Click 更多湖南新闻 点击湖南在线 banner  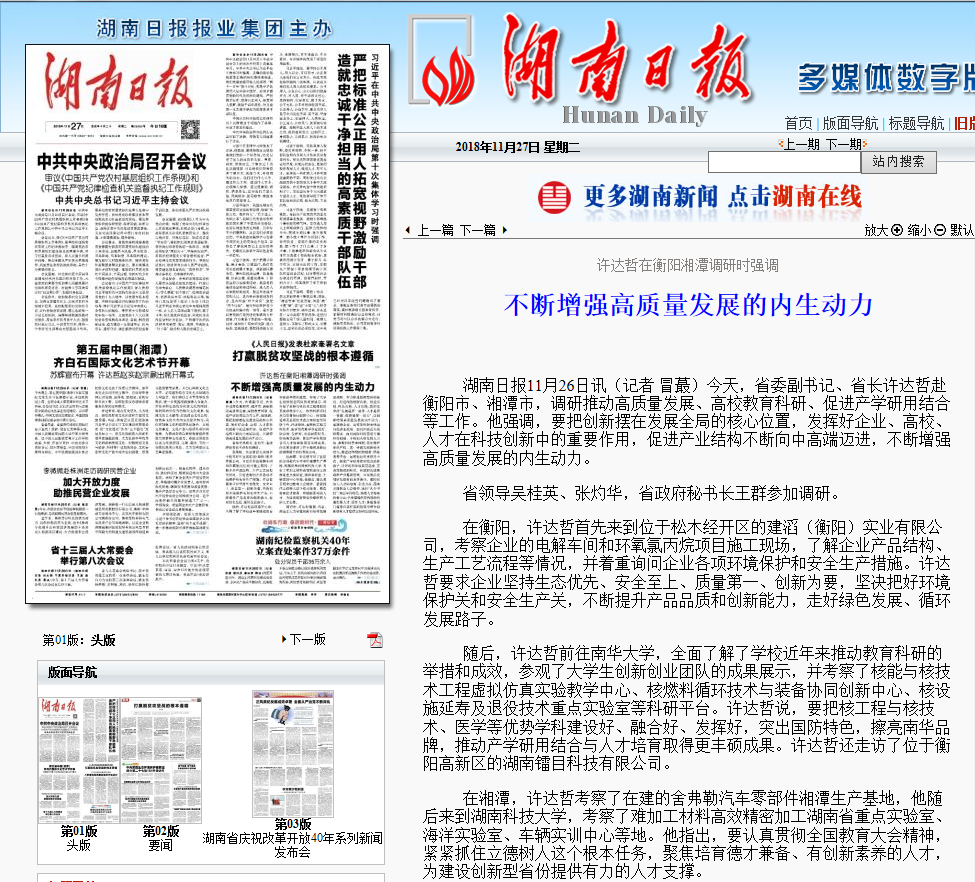700,198
